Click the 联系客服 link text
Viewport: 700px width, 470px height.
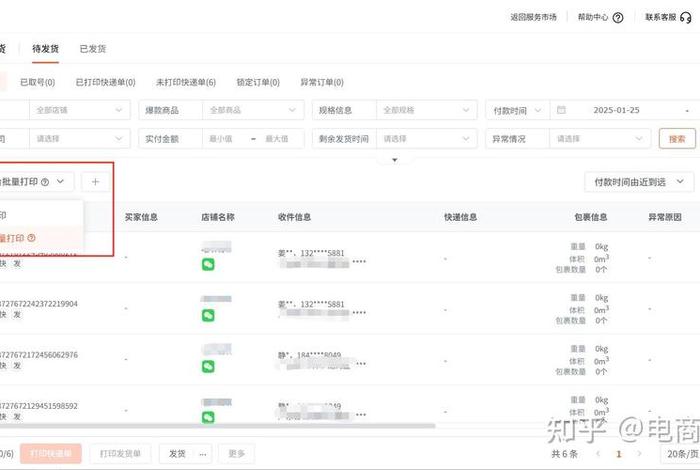[x=661, y=17]
